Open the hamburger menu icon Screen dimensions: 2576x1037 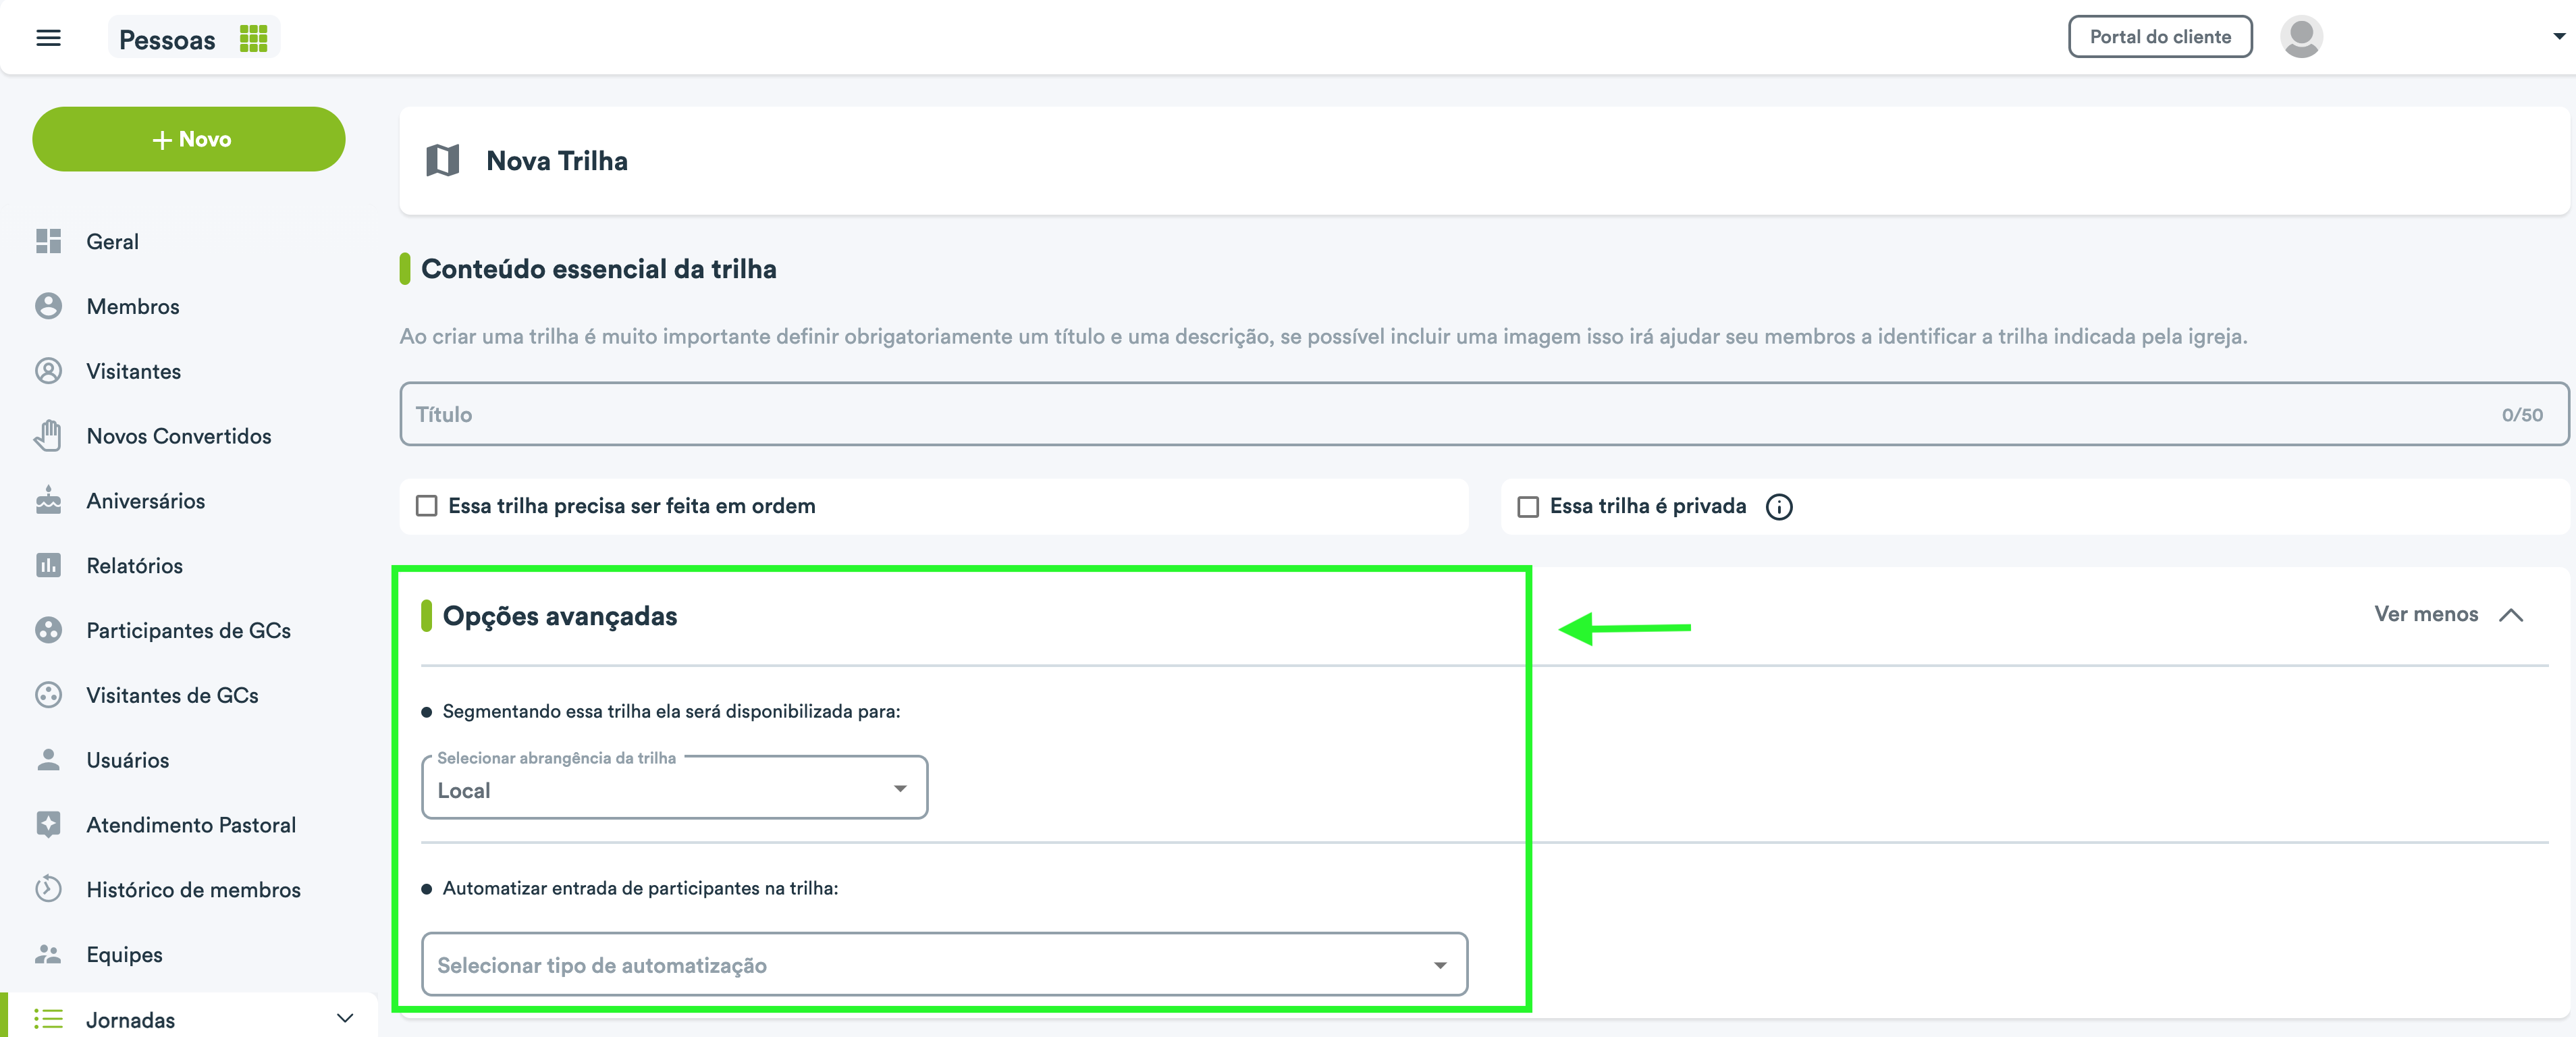[x=48, y=38]
